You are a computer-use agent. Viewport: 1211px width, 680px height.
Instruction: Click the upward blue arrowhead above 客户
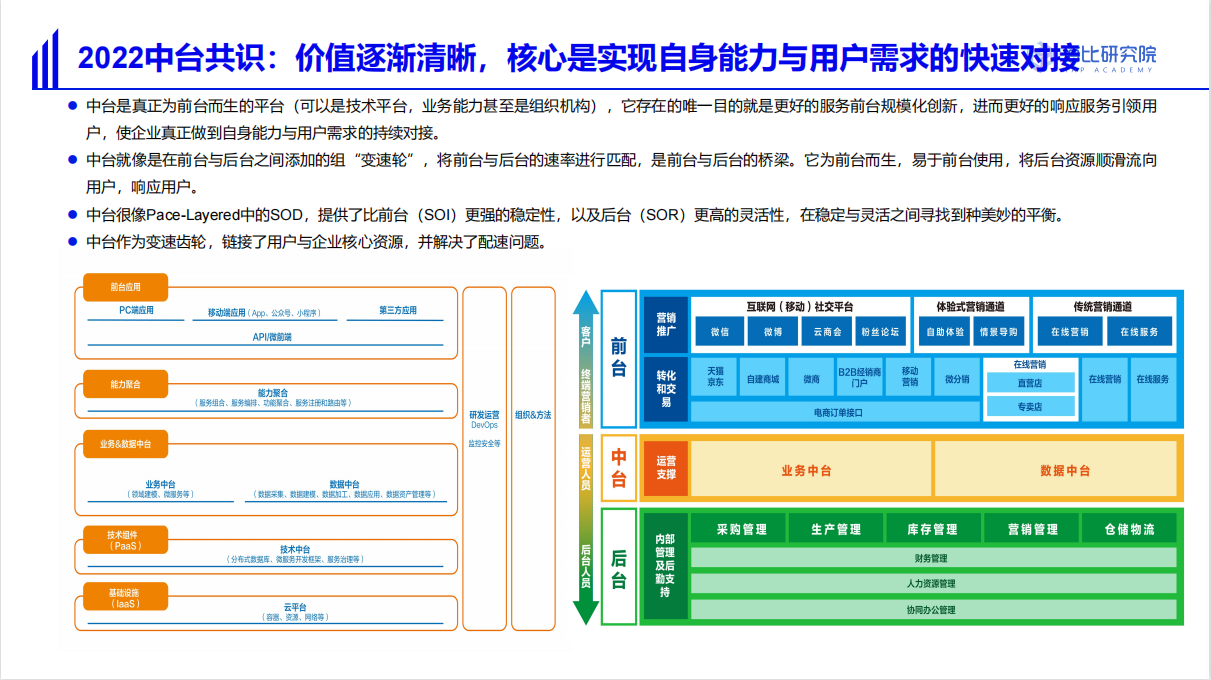[586, 302]
